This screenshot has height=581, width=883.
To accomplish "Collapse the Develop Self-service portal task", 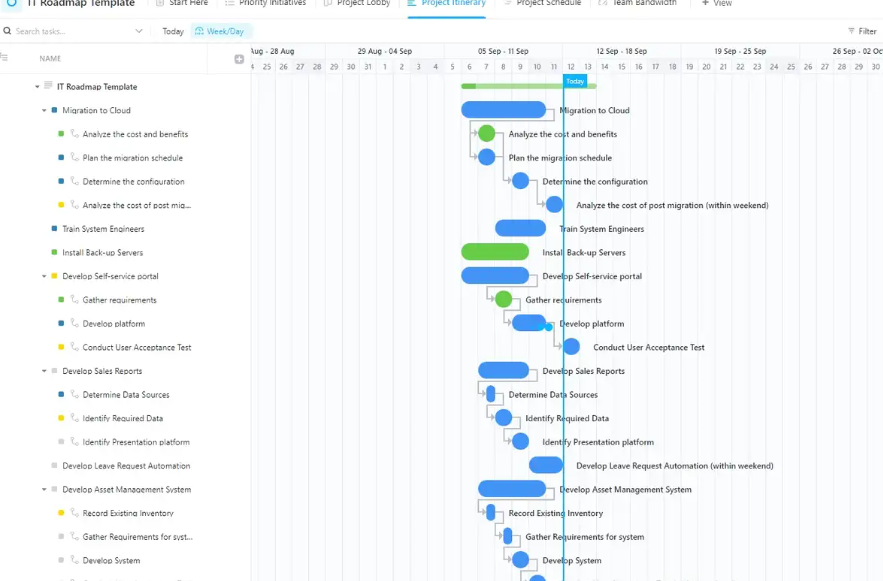I will coord(44,276).
